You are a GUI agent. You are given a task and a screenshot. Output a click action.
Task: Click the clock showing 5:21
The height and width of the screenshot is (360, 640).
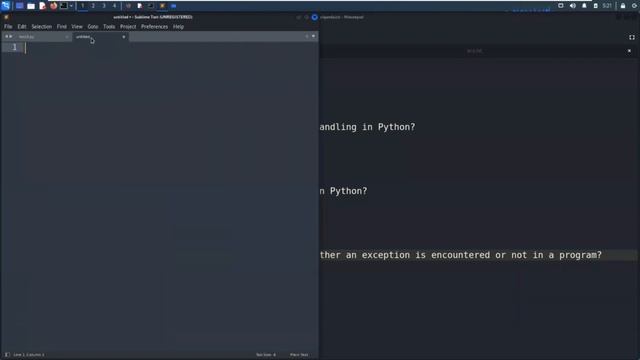(607, 6)
